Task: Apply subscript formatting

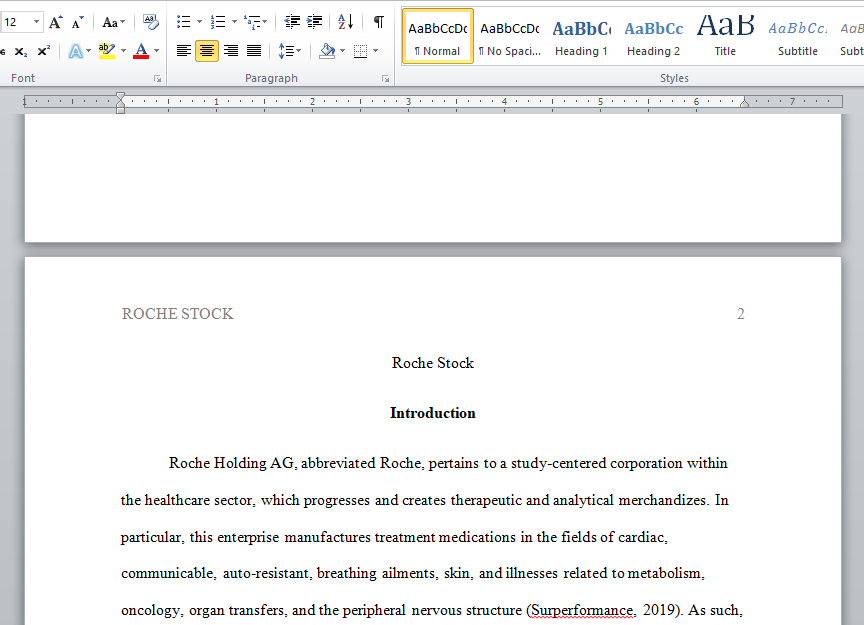Action: (21, 51)
